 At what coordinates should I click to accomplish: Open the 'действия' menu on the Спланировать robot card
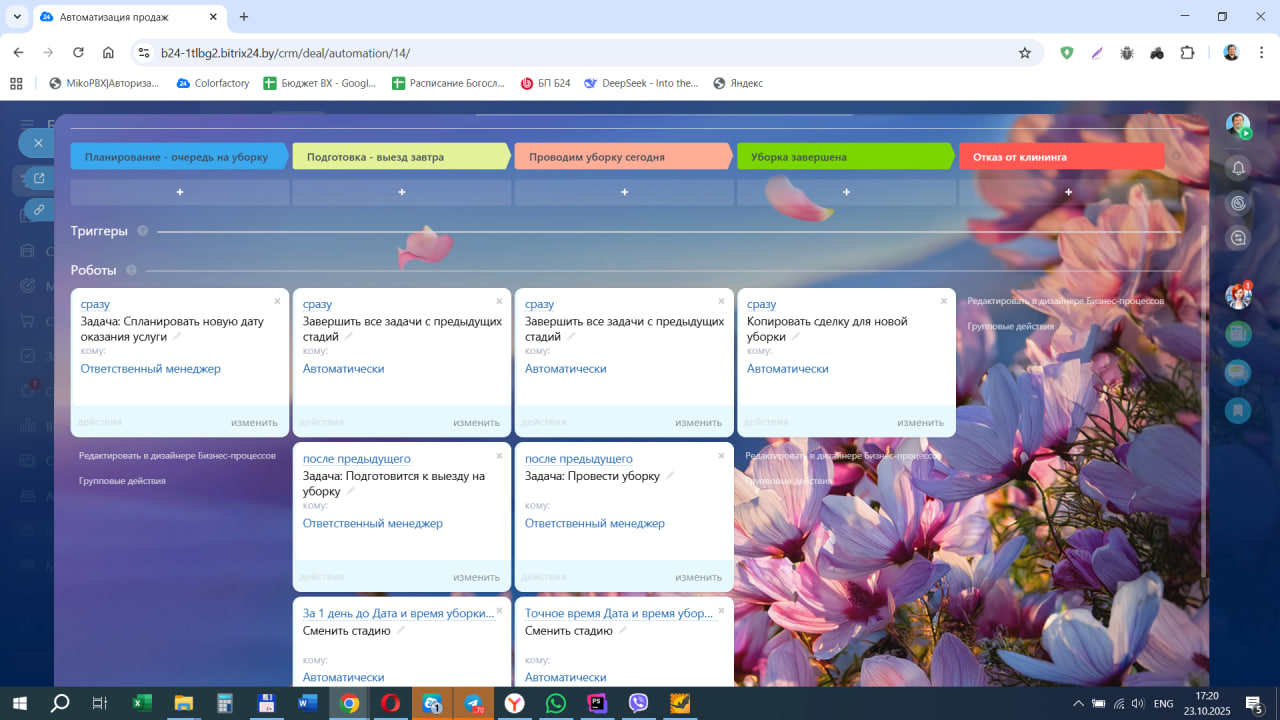(99, 422)
